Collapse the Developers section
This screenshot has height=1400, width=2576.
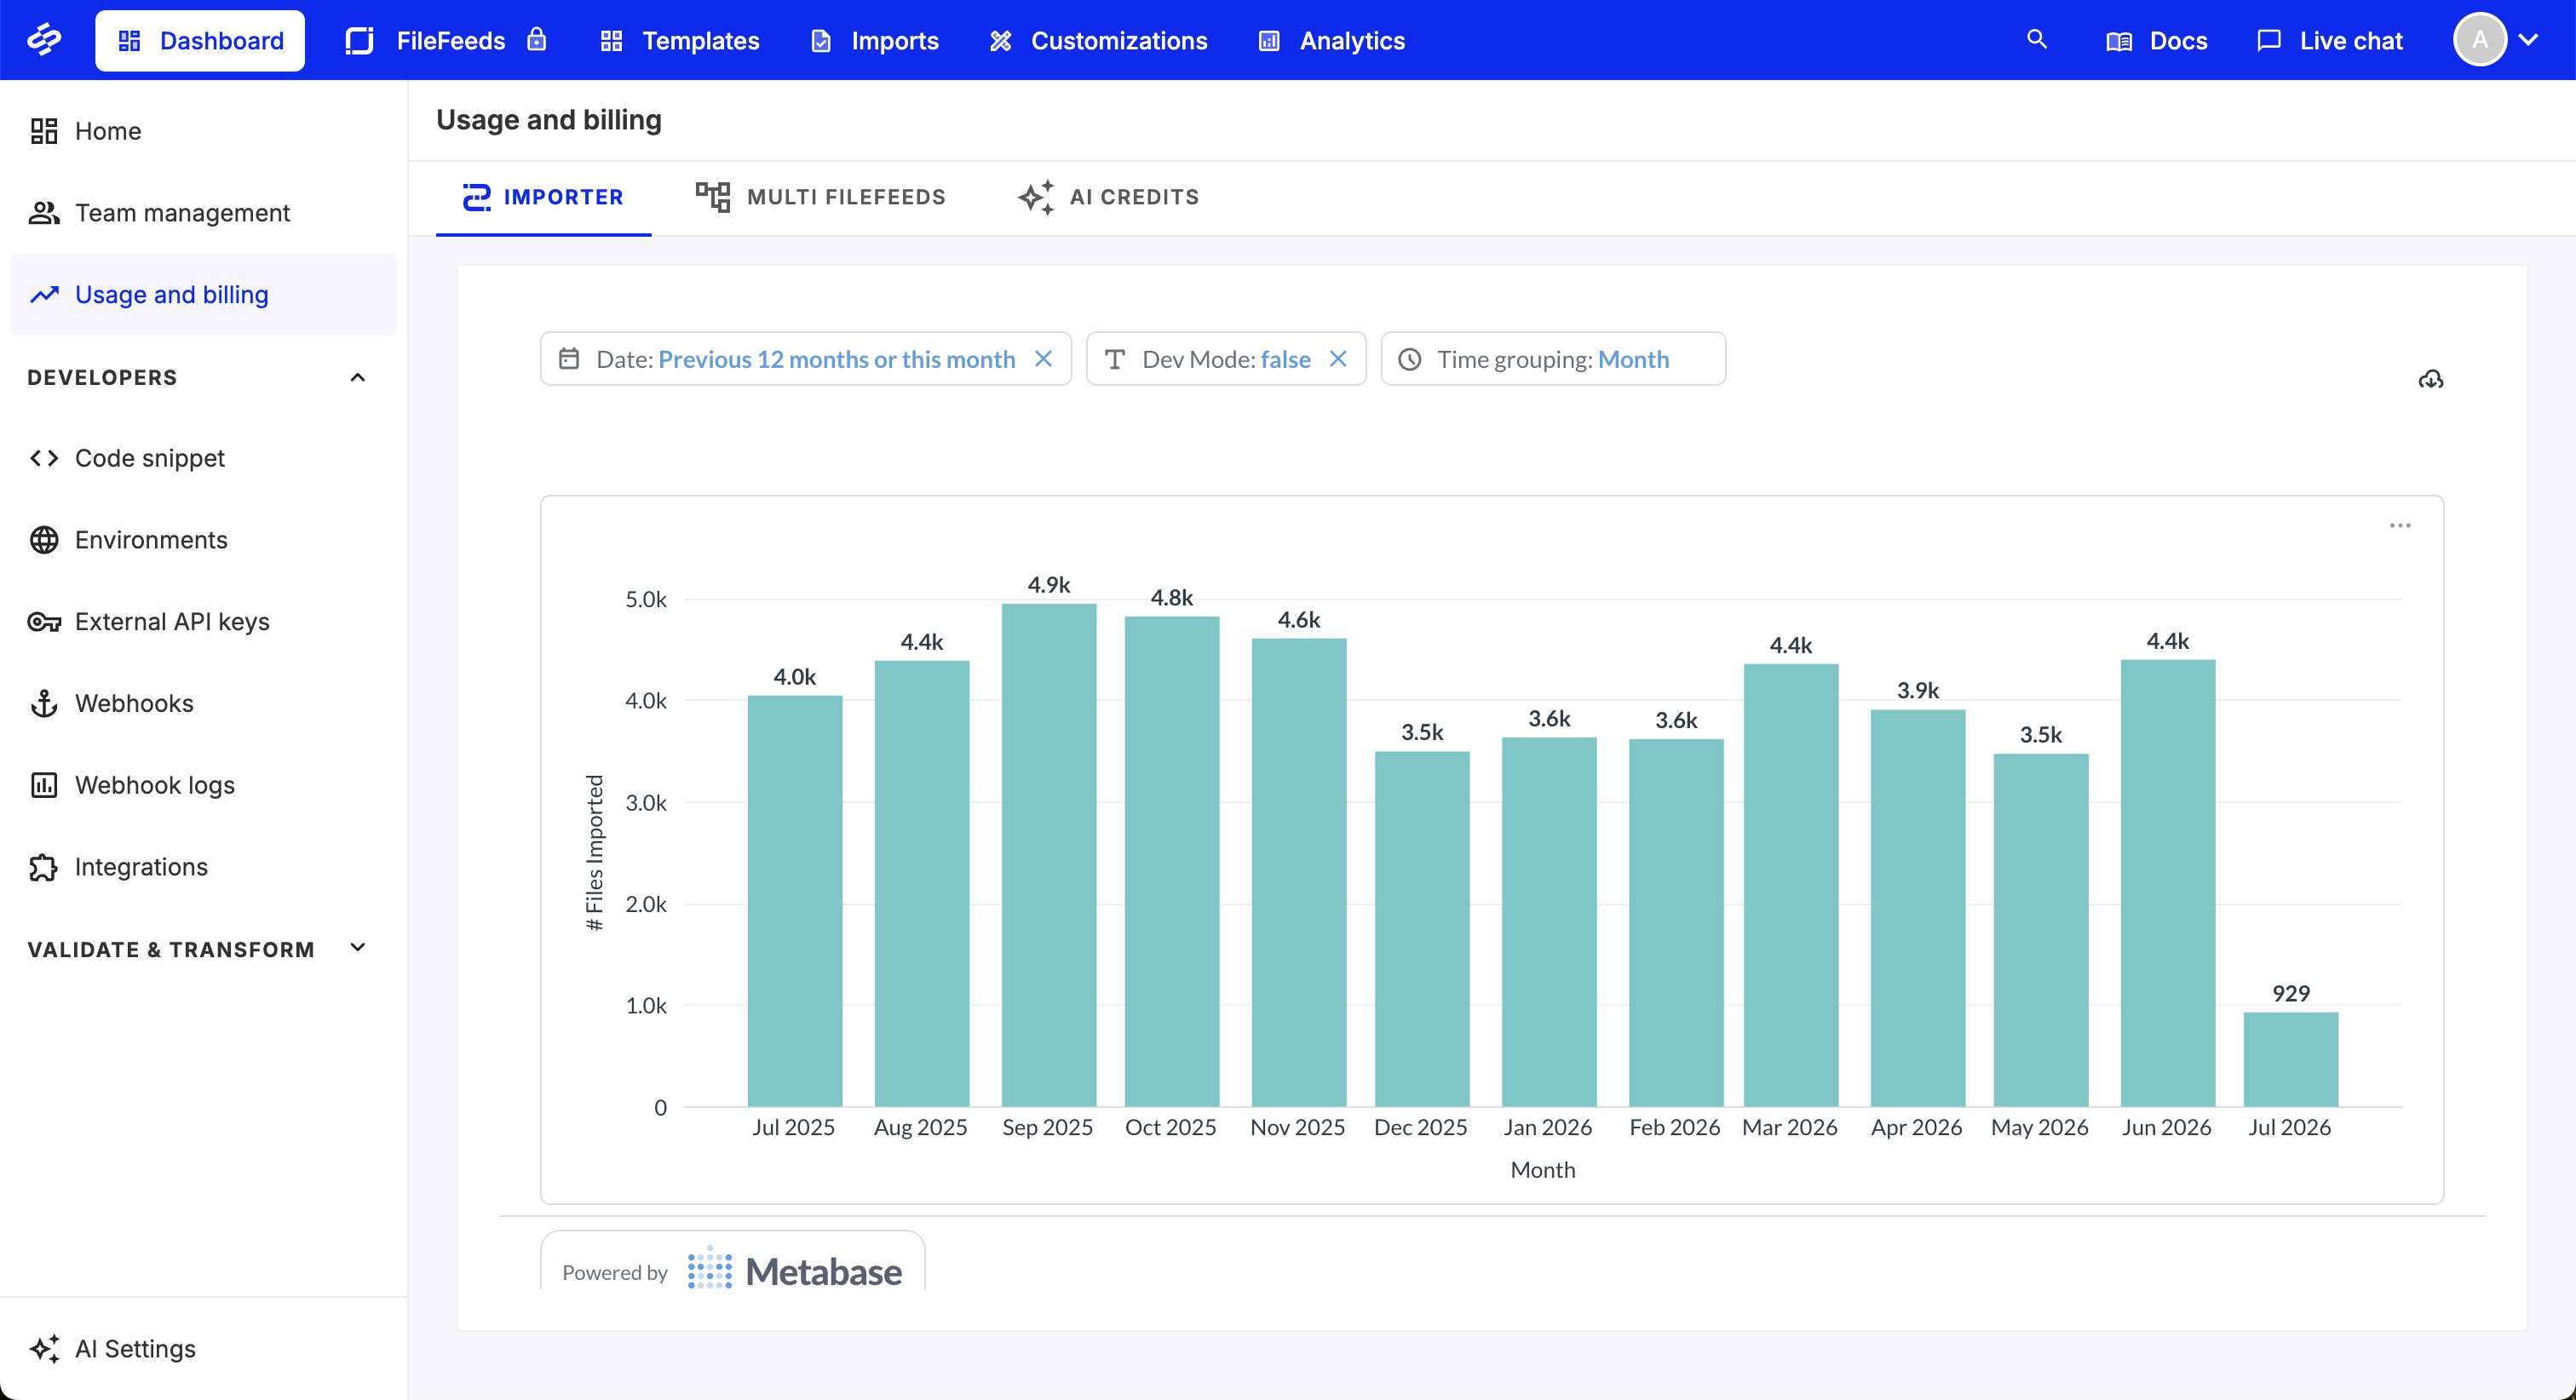click(x=357, y=377)
